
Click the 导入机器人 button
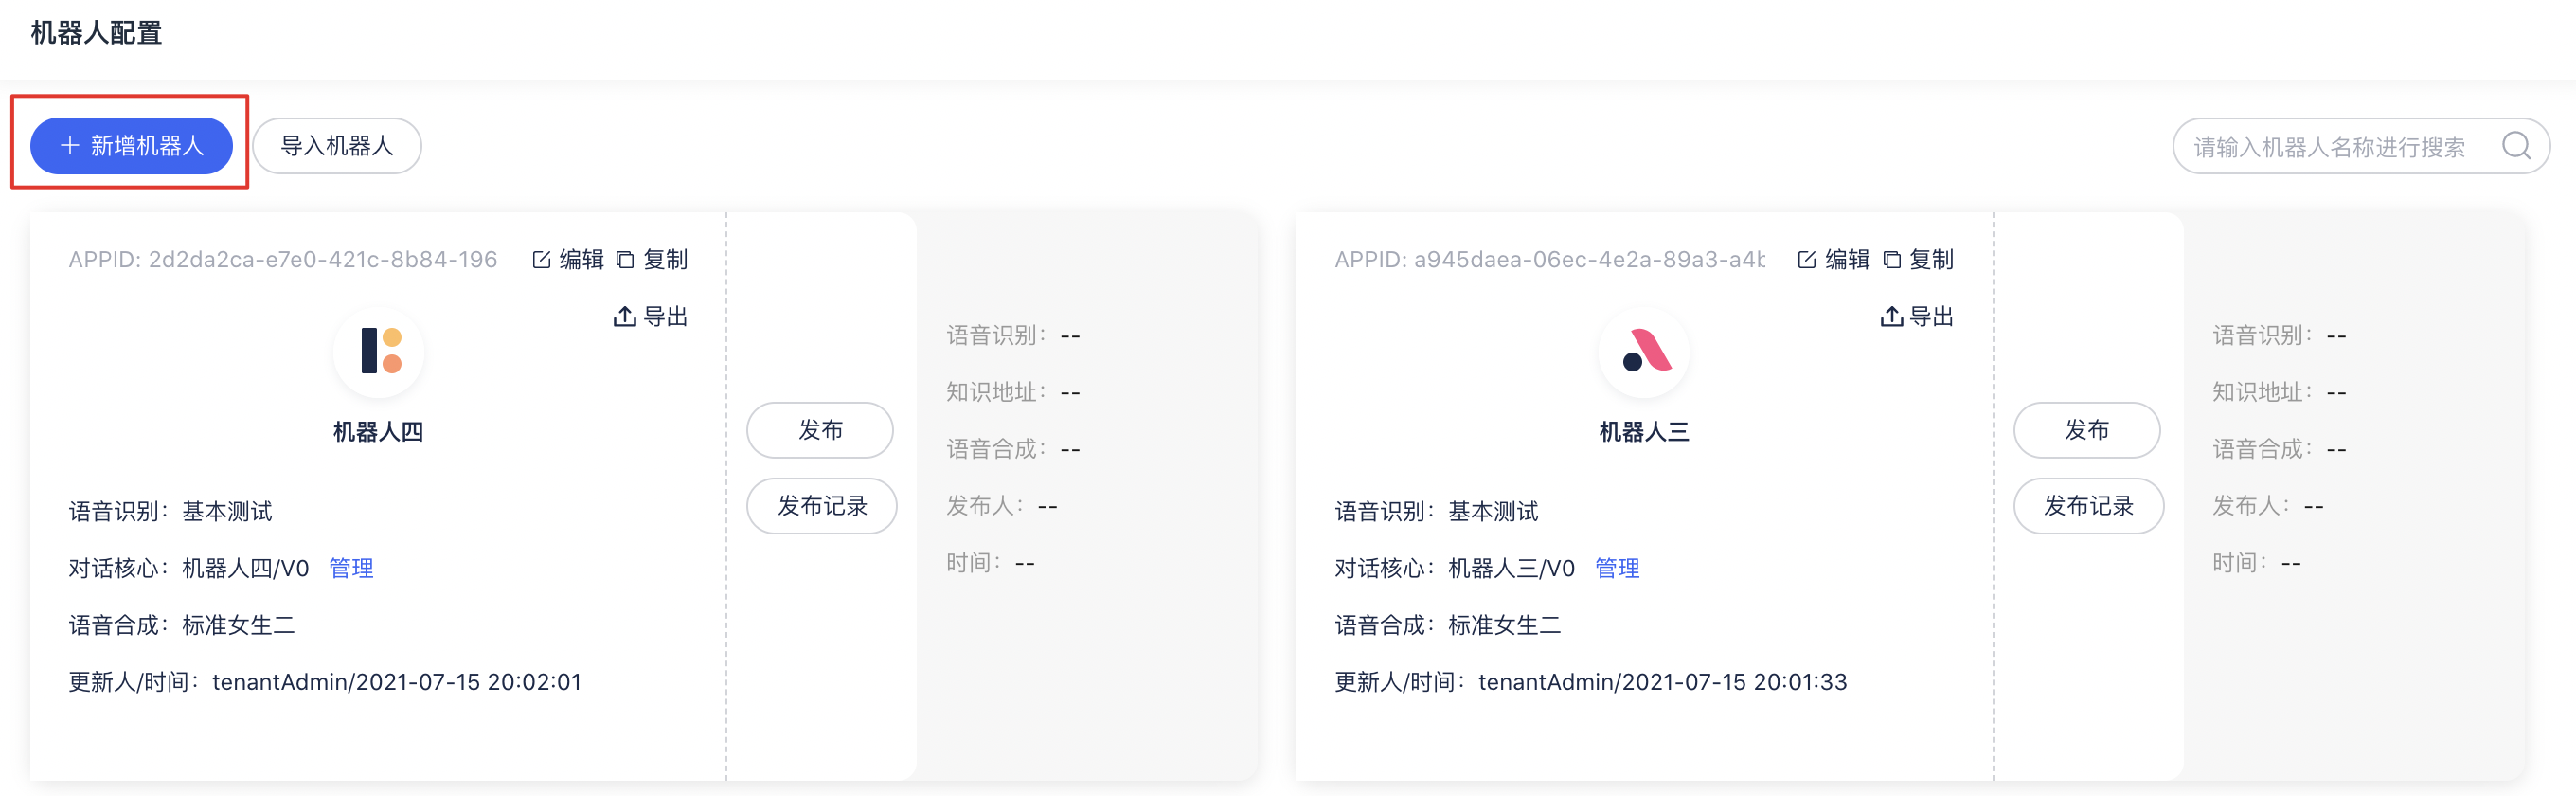(337, 146)
